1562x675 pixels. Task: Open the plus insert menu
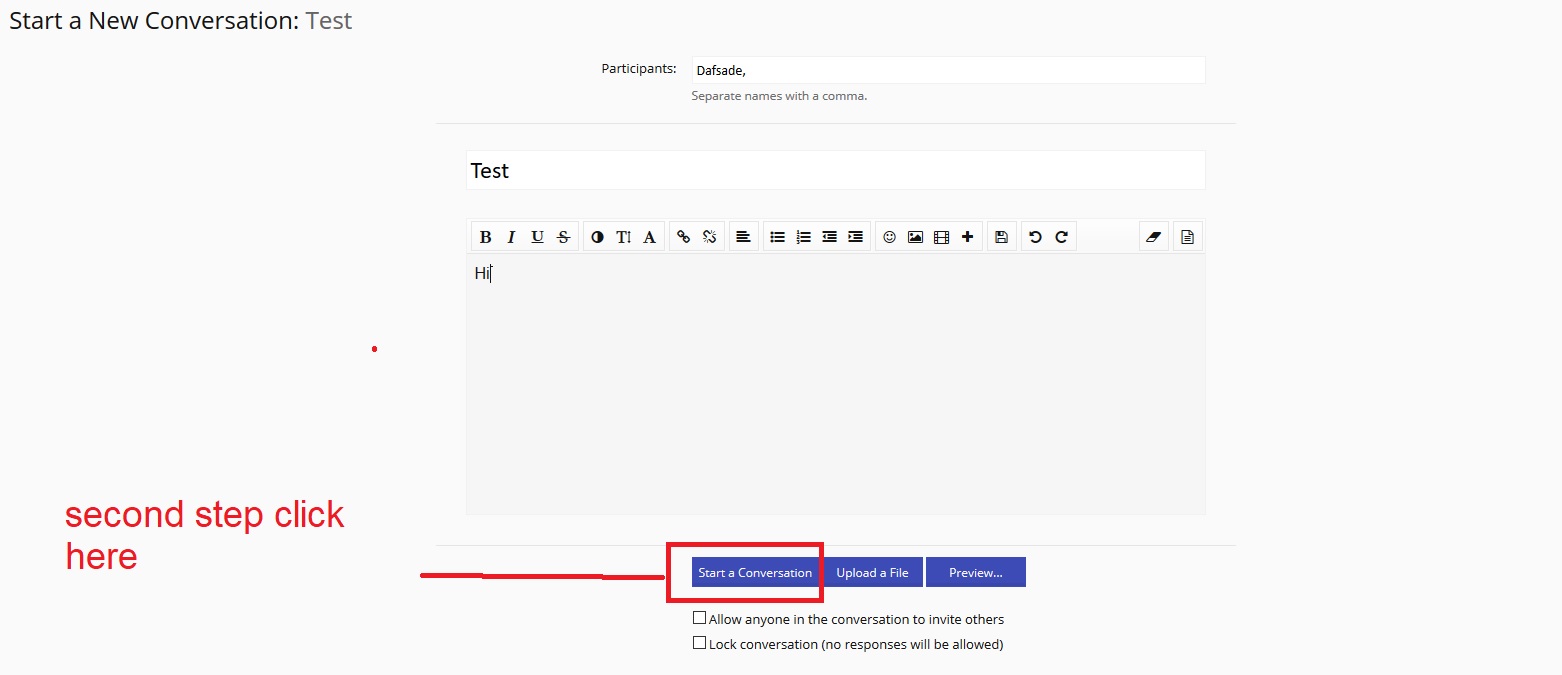click(x=967, y=237)
